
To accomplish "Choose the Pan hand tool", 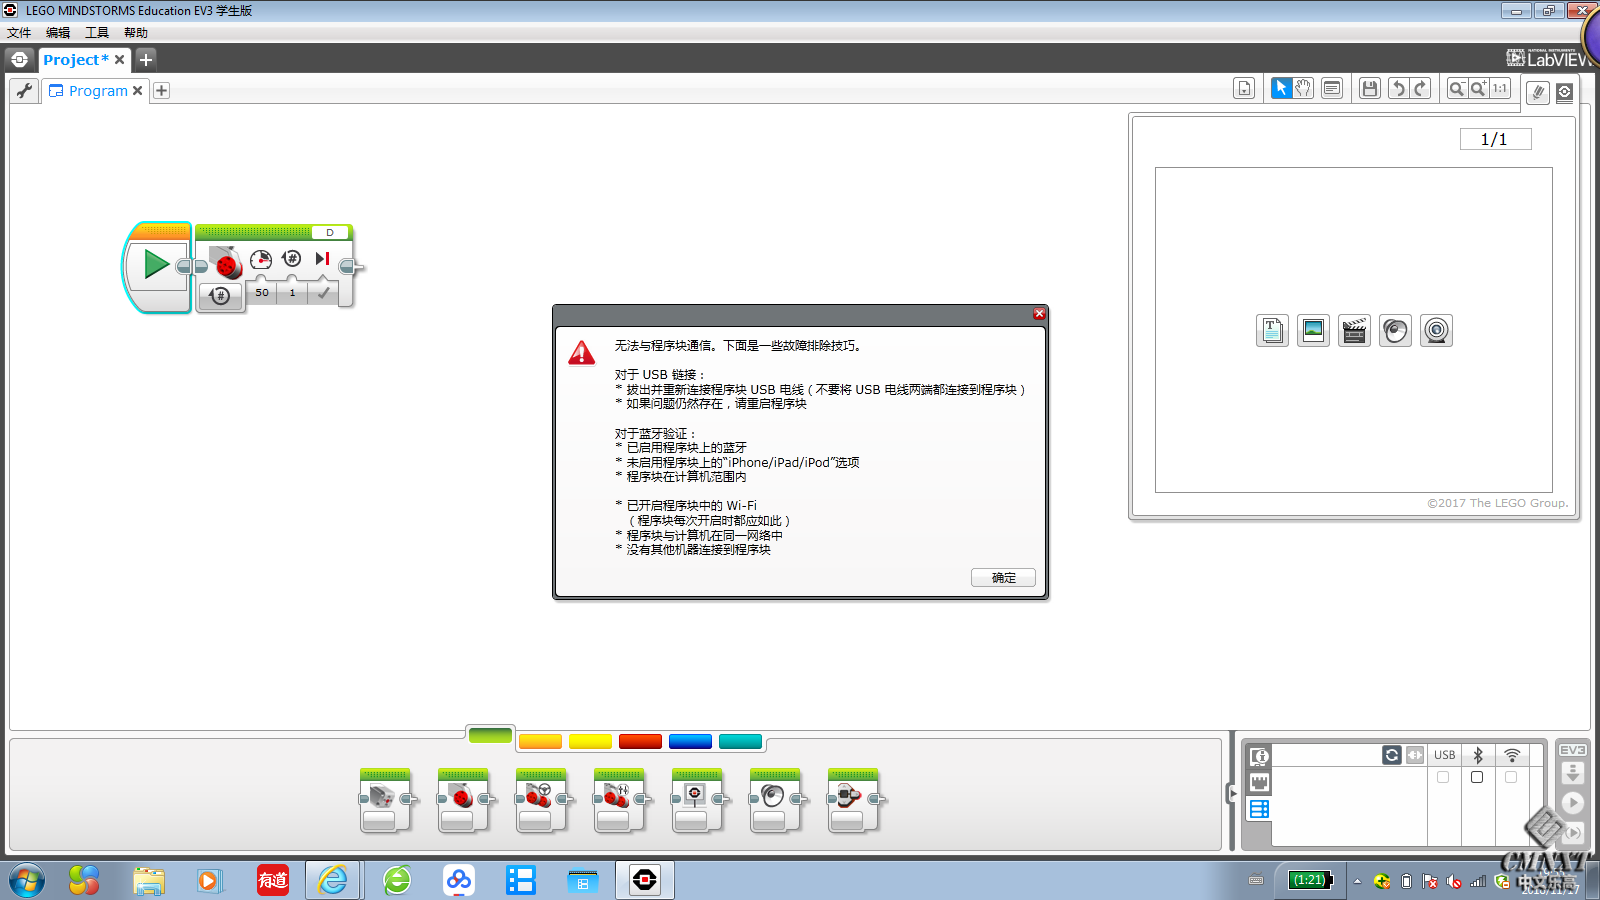I will (x=1303, y=88).
